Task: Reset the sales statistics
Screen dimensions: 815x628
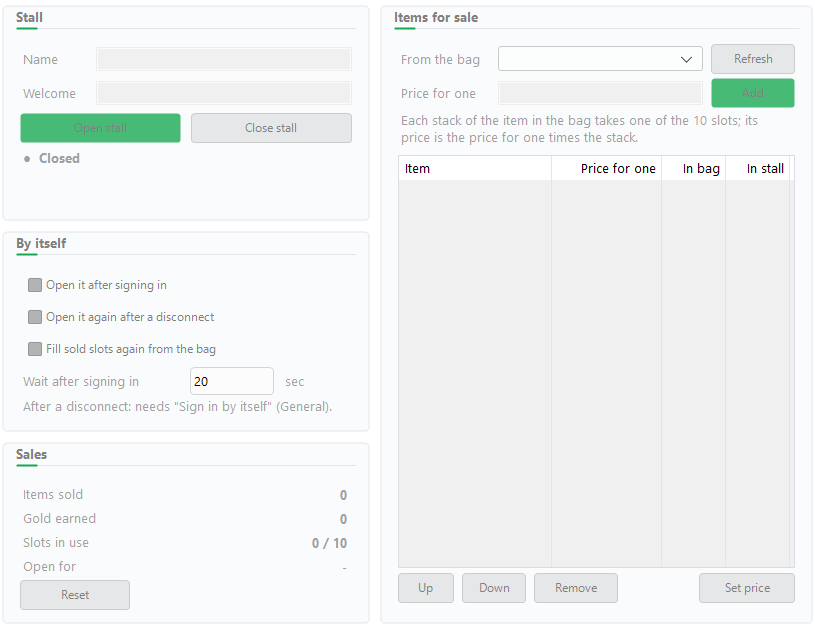Action: pyautogui.click(x=75, y=595)
